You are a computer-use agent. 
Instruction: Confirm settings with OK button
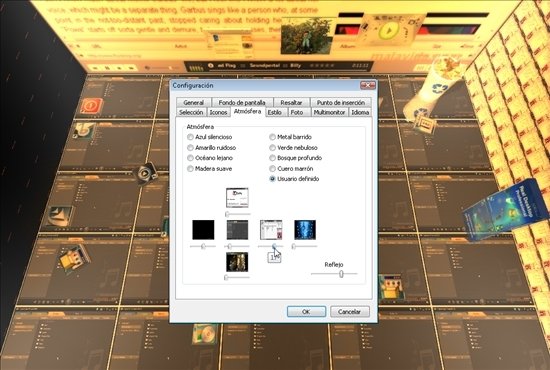[x=306, y=311]
